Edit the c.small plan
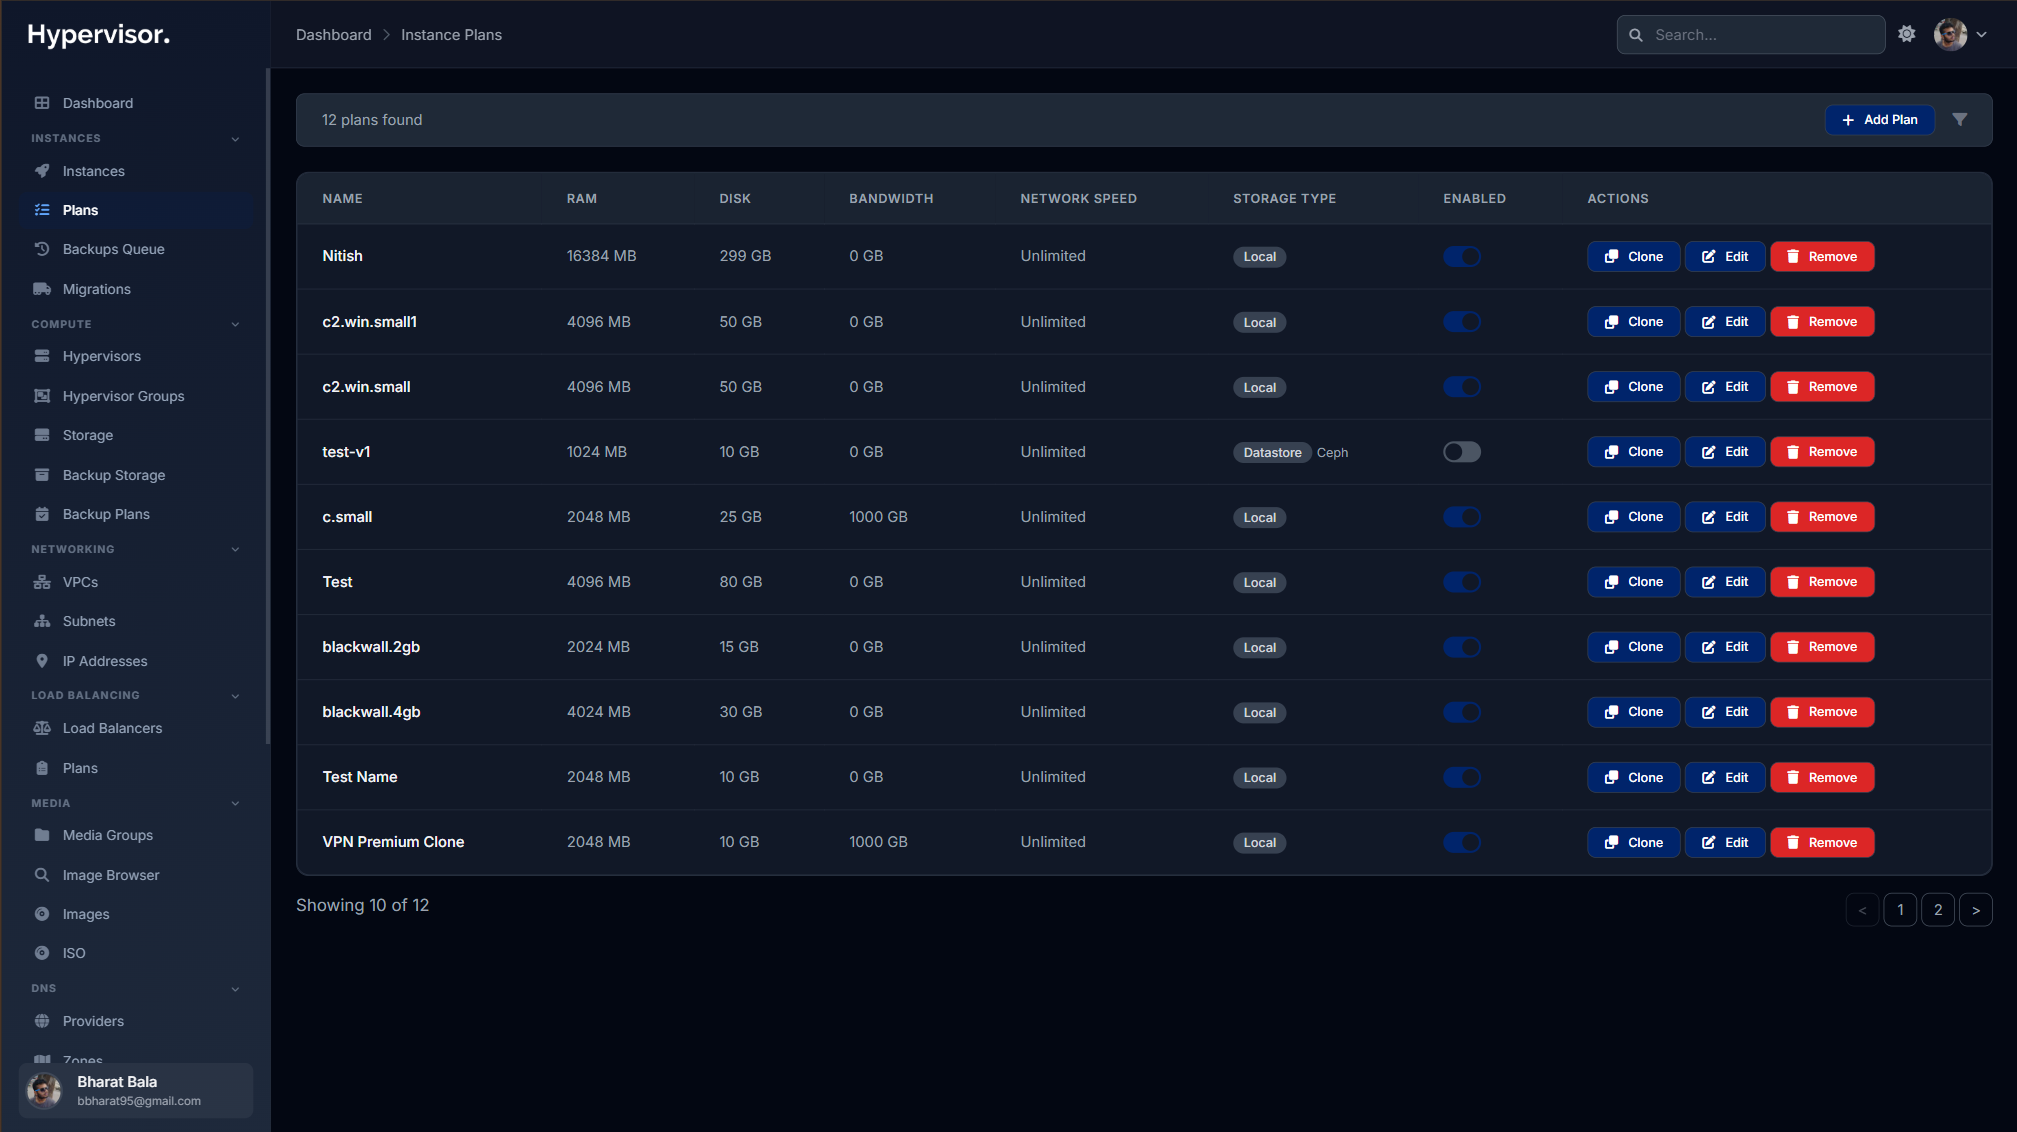 click(1723, 516)
